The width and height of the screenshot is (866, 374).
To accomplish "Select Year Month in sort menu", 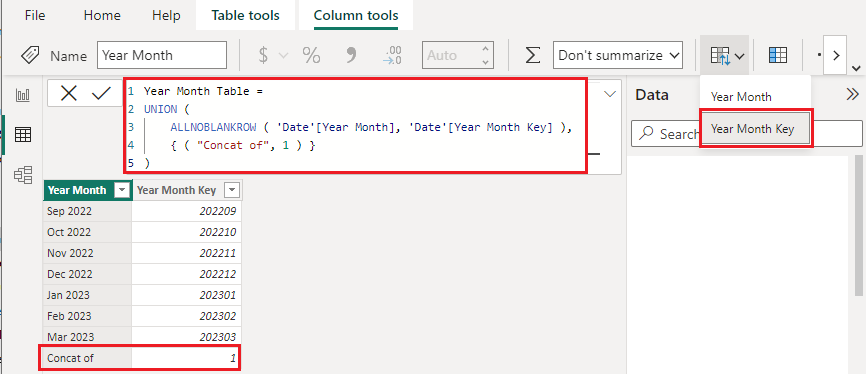I will (x=741, y=97).
